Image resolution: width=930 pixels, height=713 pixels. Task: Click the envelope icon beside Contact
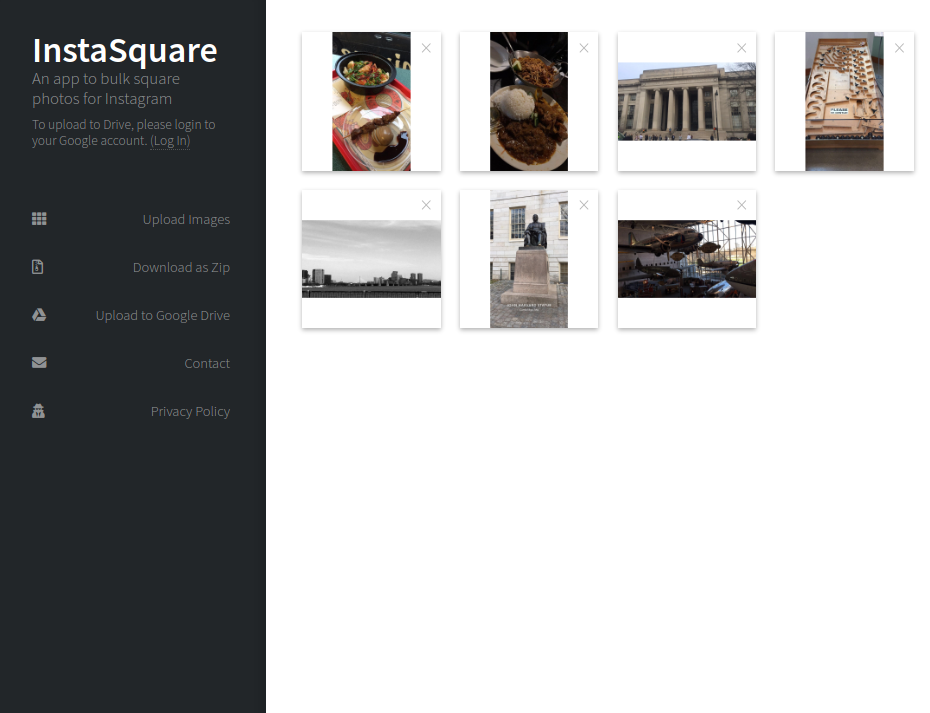(39, 362)
